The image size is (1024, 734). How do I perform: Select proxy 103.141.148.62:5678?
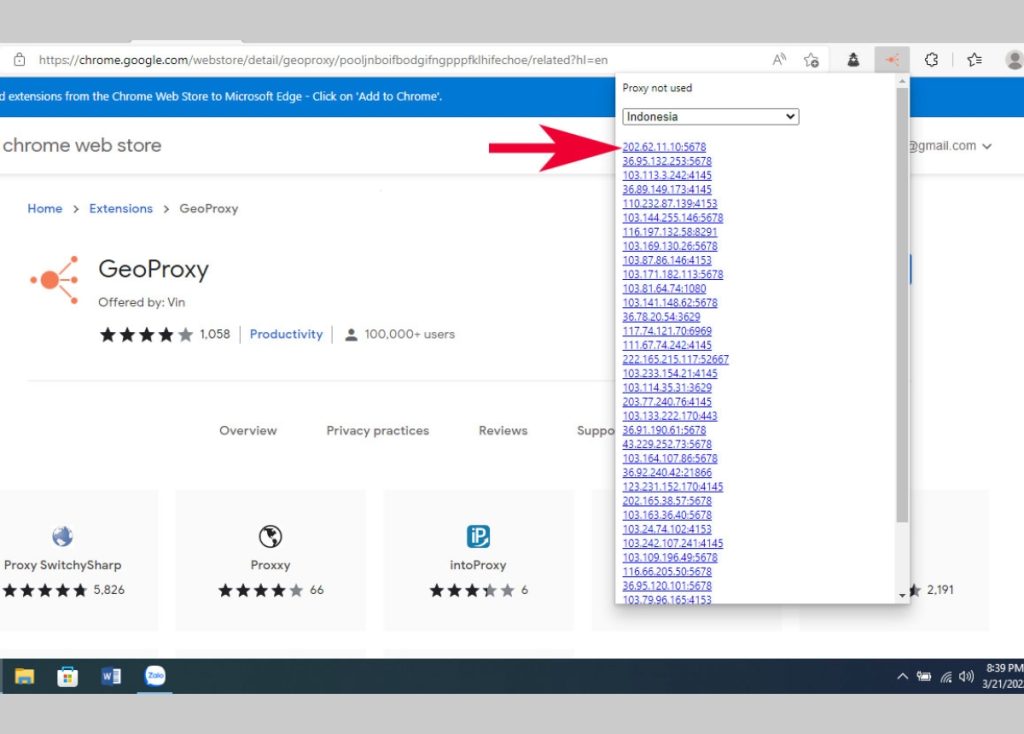click(x=670, y=302)
